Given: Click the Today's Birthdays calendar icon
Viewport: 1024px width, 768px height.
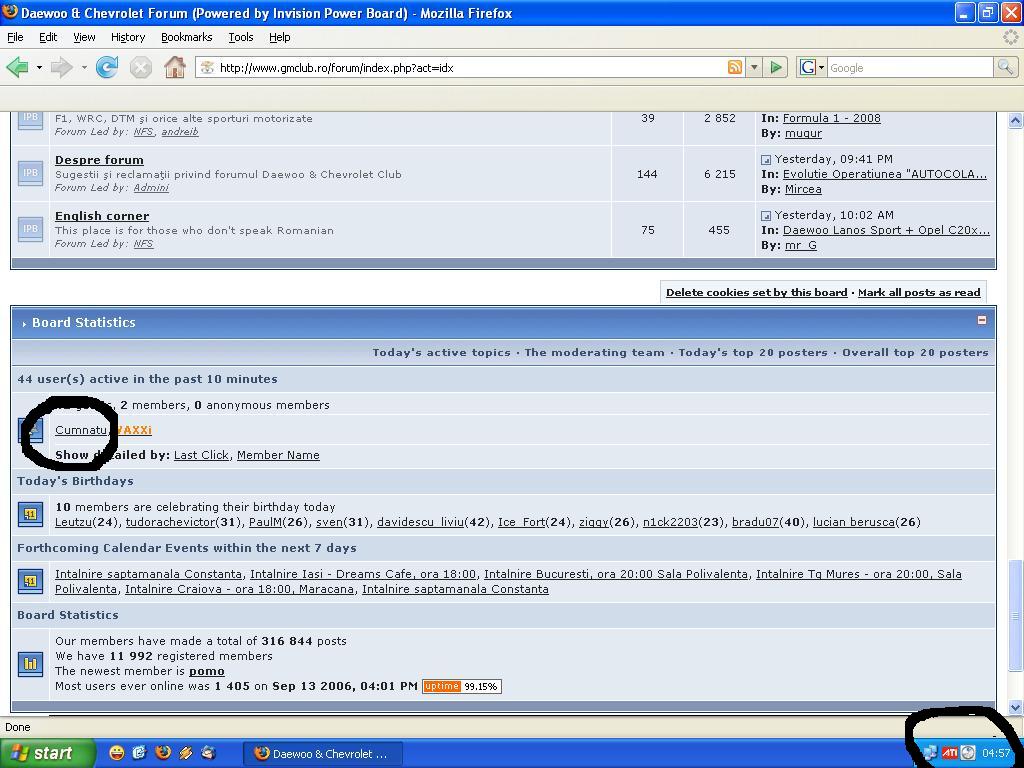Looking at the screenshot, I should tap(30, 514).
